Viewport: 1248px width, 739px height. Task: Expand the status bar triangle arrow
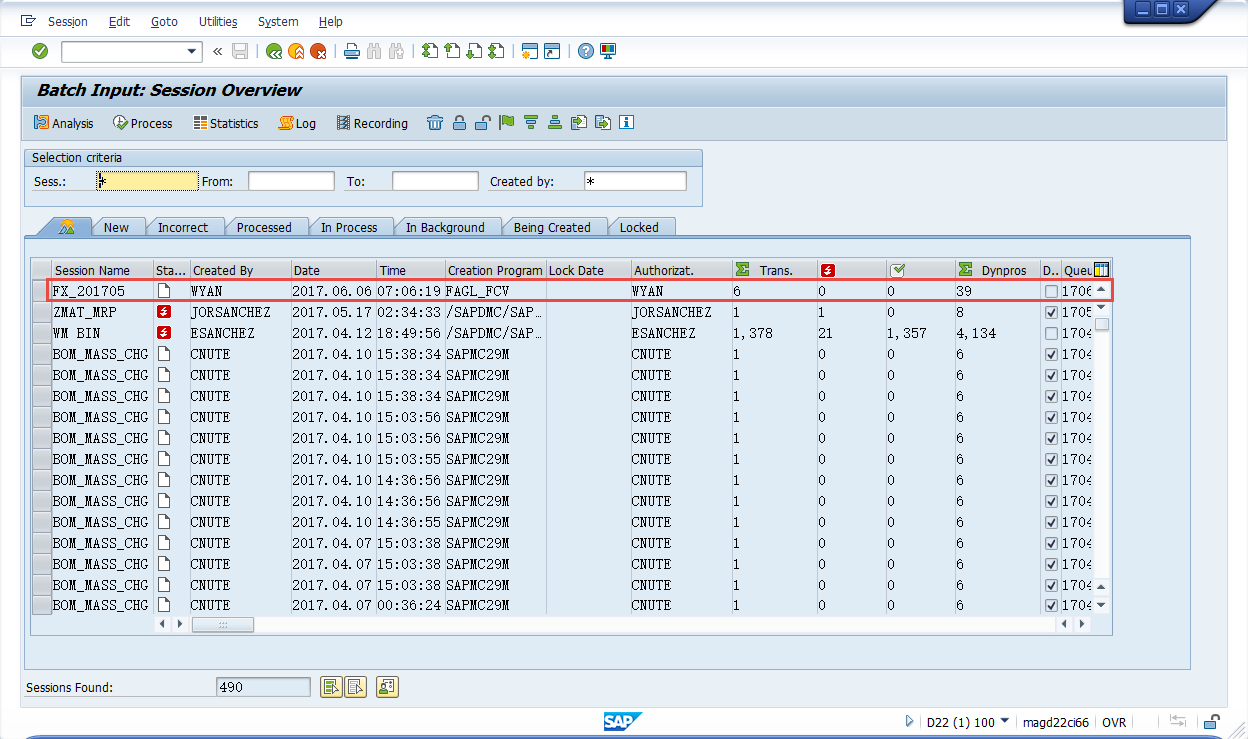click(x=909, y=721)
